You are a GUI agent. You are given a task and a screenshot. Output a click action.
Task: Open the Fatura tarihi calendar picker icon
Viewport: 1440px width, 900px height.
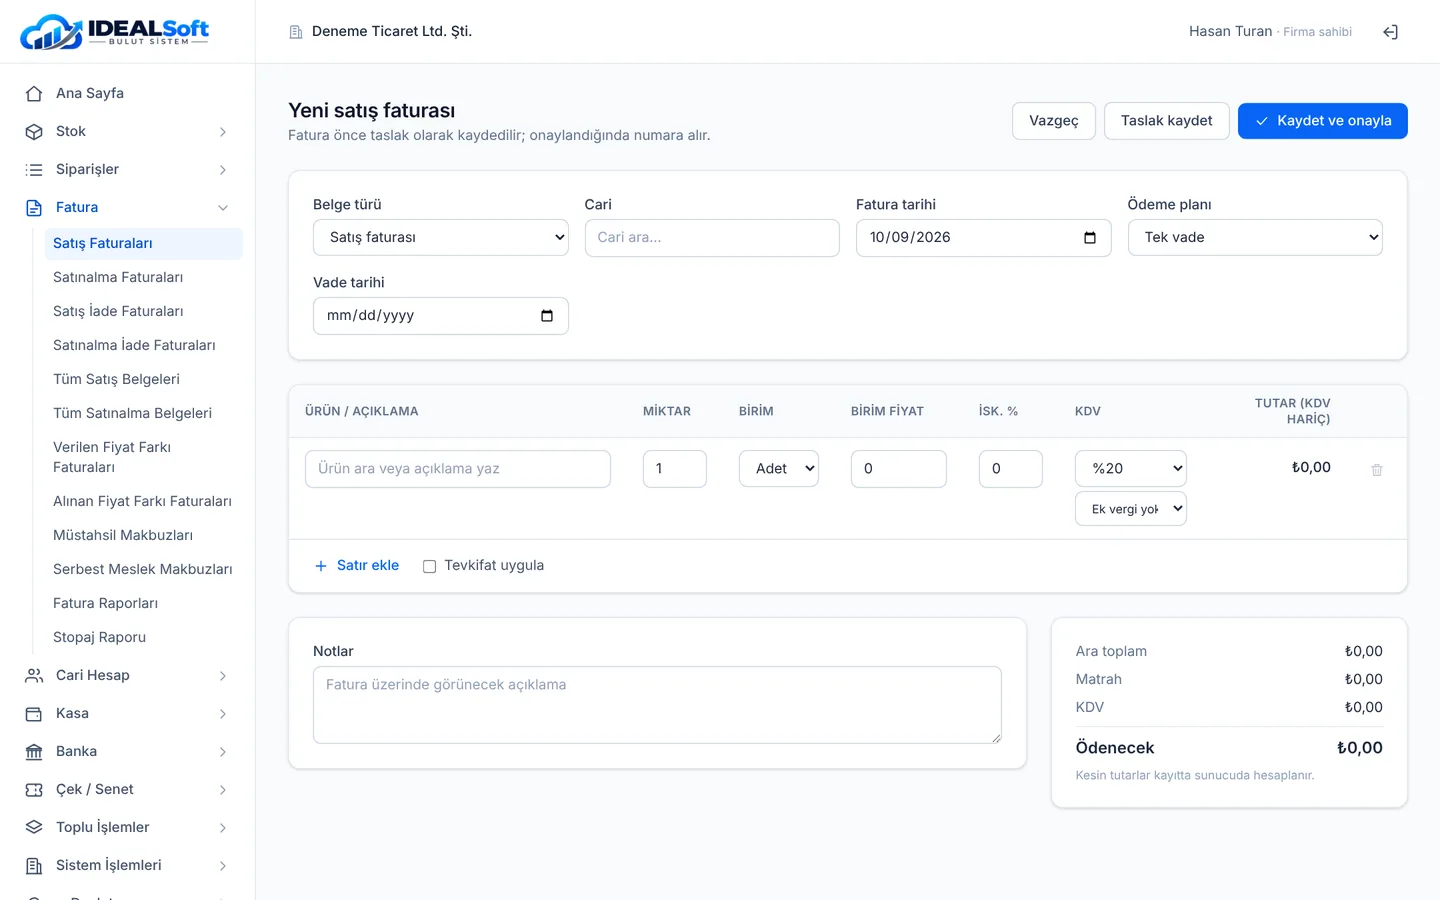(x=1090, y=238)
